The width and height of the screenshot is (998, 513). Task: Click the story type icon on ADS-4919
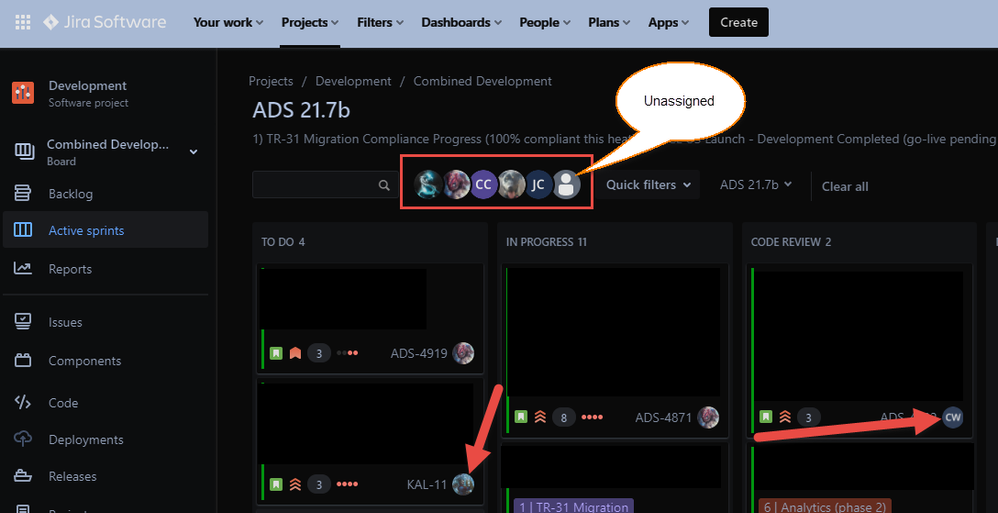click(x=276, y=353)
